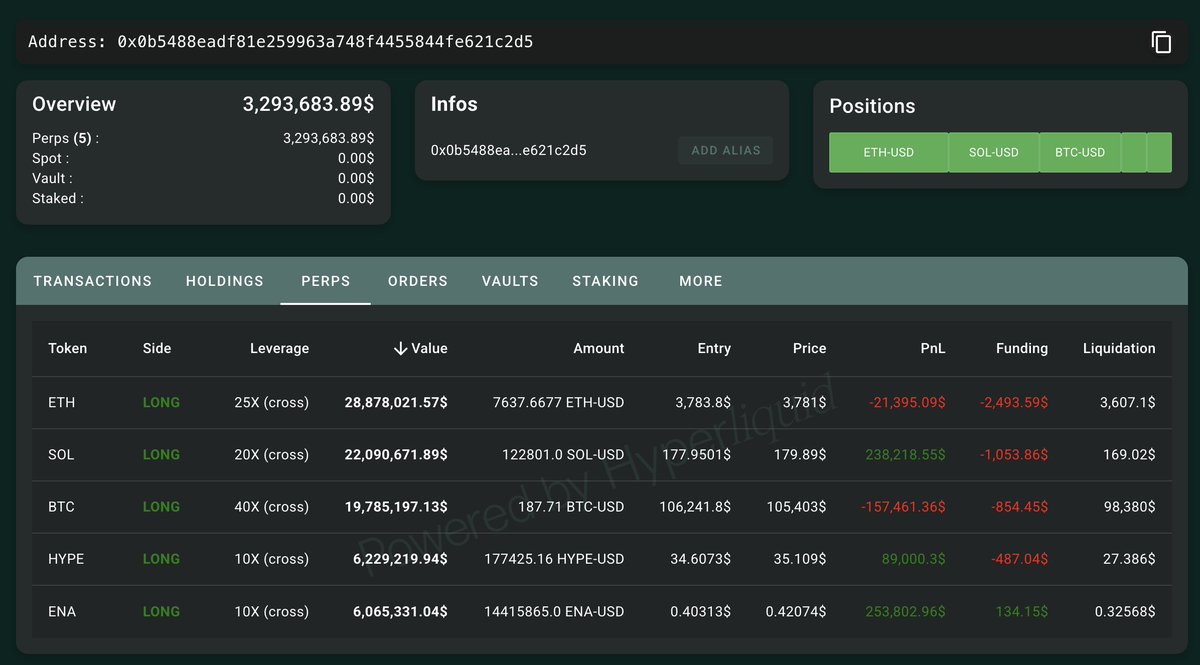This screenshot has width=1200, height=665.
Task: Switch to the HOLDINGS tab
Action: [x=225, y=281]
